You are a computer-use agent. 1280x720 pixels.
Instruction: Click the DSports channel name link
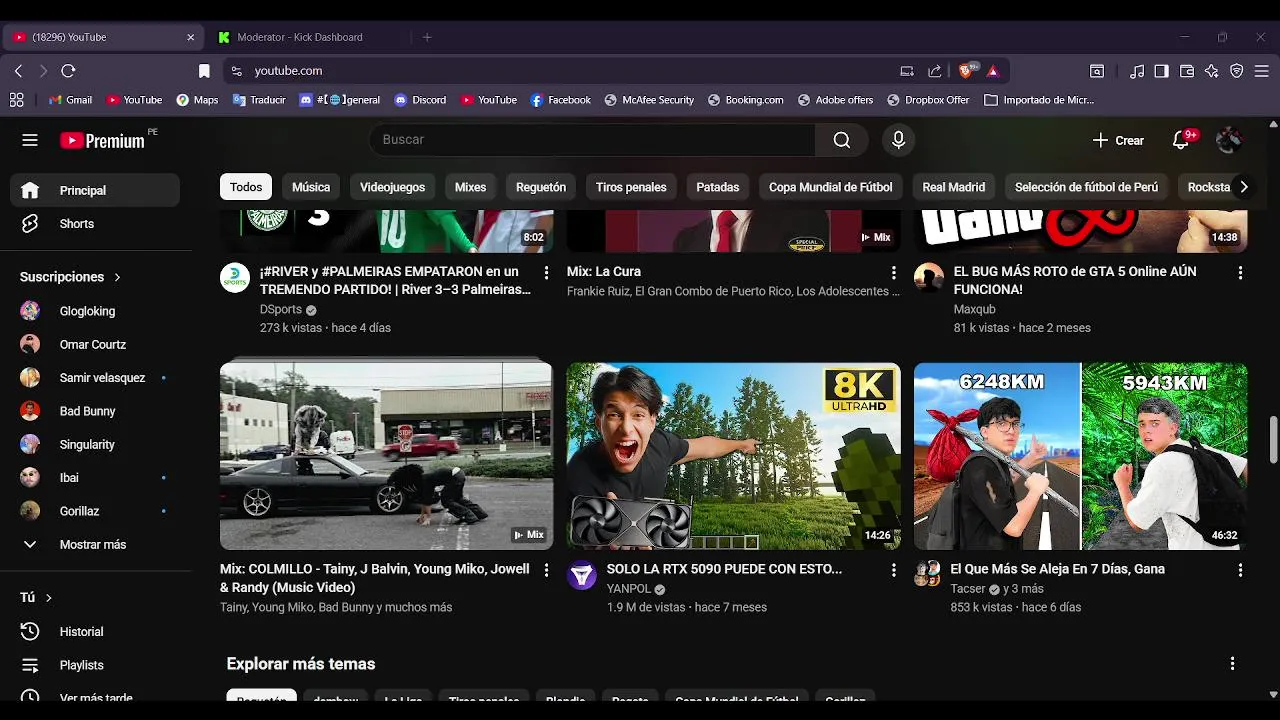281,310
